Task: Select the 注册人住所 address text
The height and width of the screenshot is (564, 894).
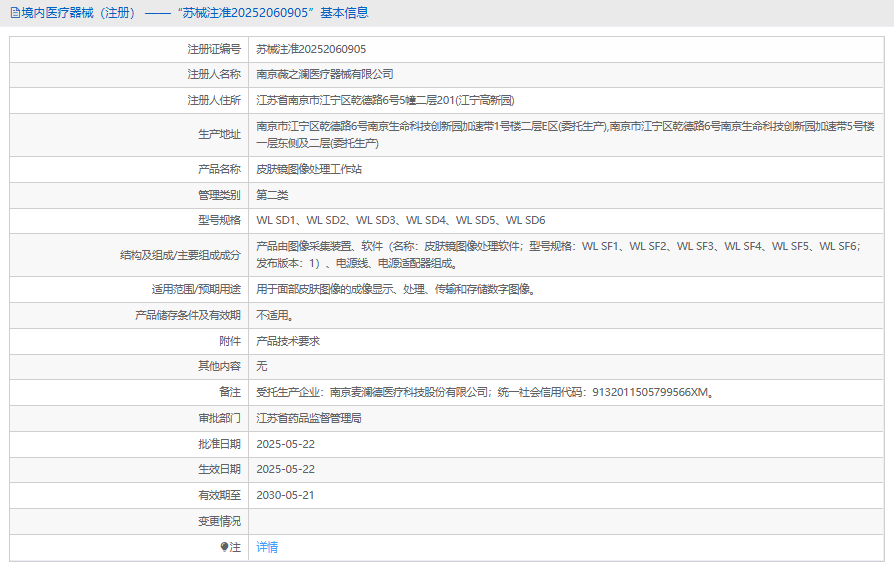Action: pyautogui.click(x=385, y=100)
